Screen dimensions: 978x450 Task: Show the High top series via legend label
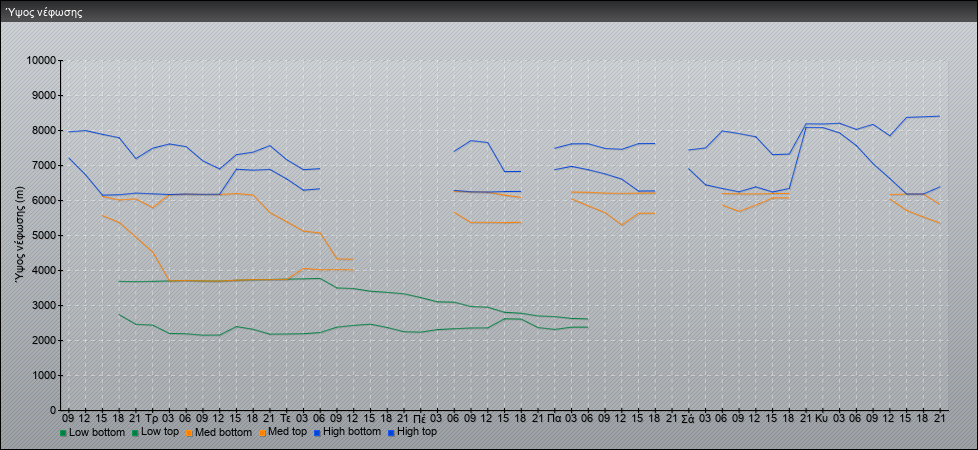click(416, 432)
